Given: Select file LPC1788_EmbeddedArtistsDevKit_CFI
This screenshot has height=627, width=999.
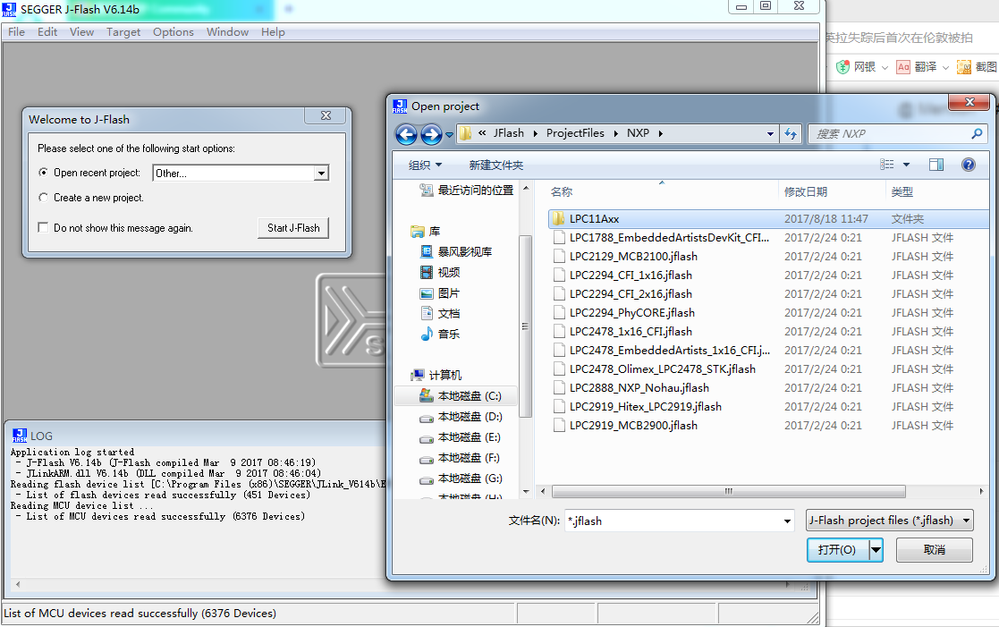Looking at the screenshot, I should (x=669, y=238).
